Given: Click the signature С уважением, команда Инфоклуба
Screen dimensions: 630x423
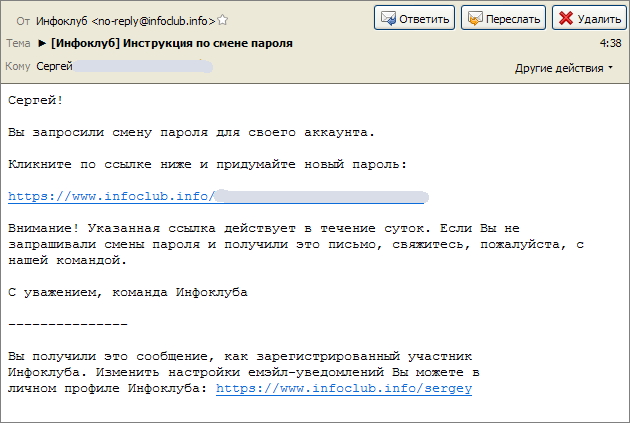Looking at the screenshot, I should [127, 292].
